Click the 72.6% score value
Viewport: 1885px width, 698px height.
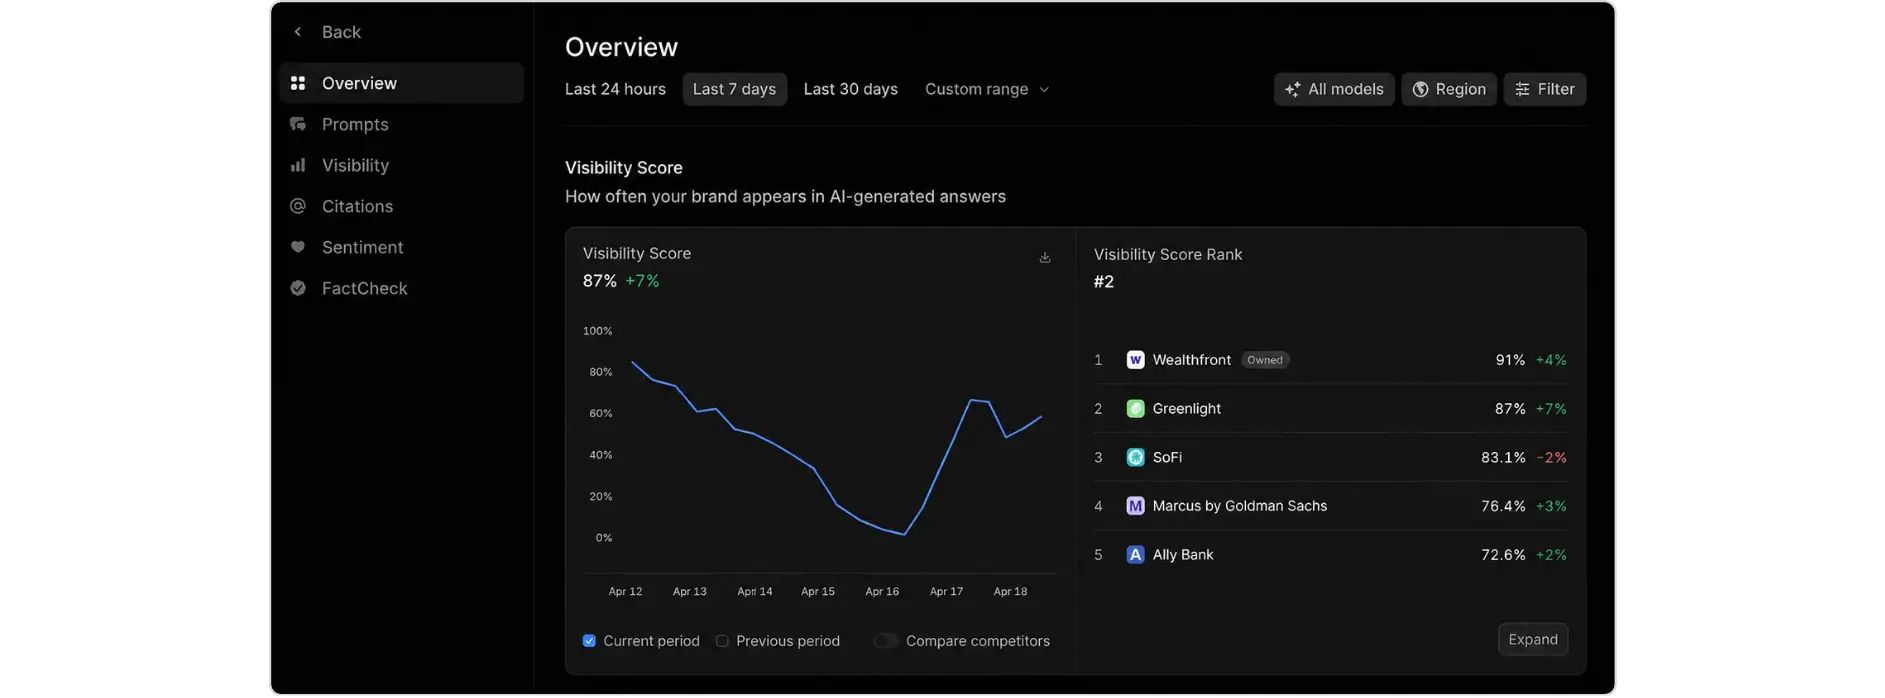pos(1503,555)
